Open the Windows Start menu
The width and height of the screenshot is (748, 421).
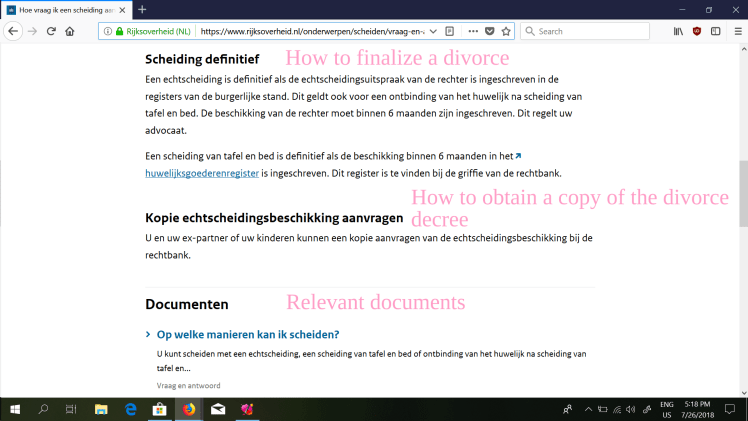click(x=15, y=409)
